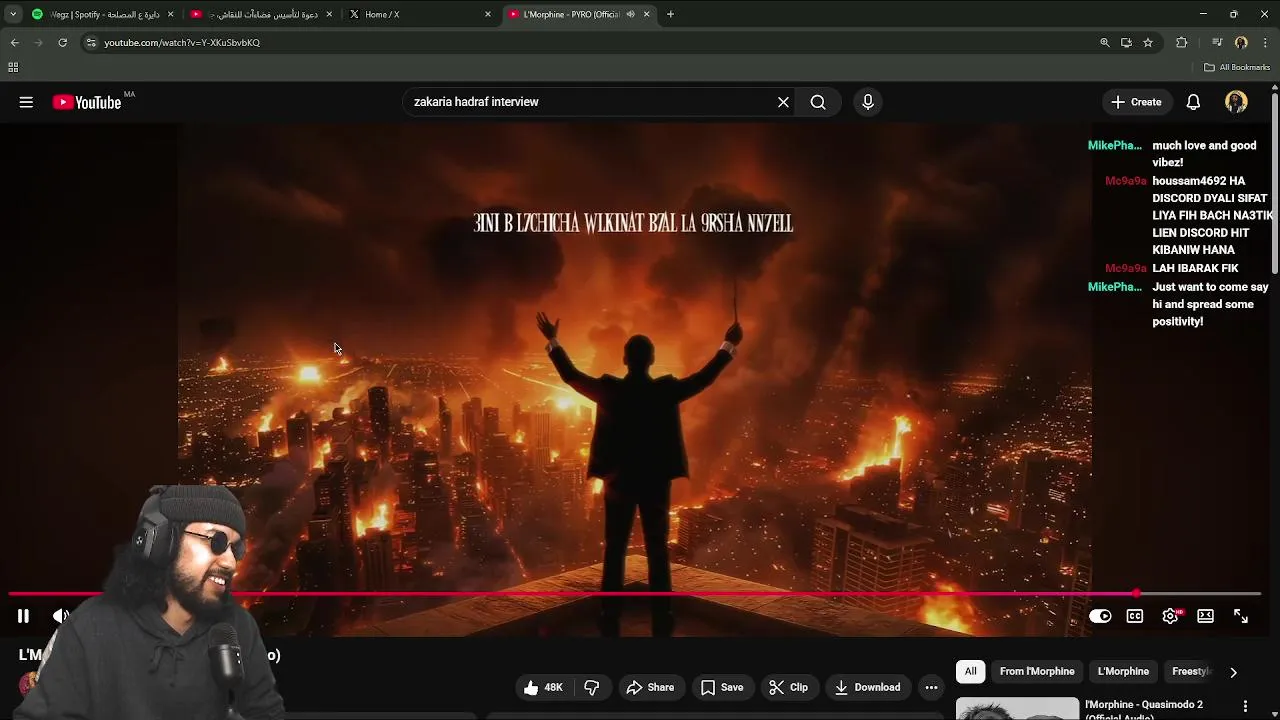1280x720 pixels.
Task: Open more actions ellipsis under video
Action: 931,687
